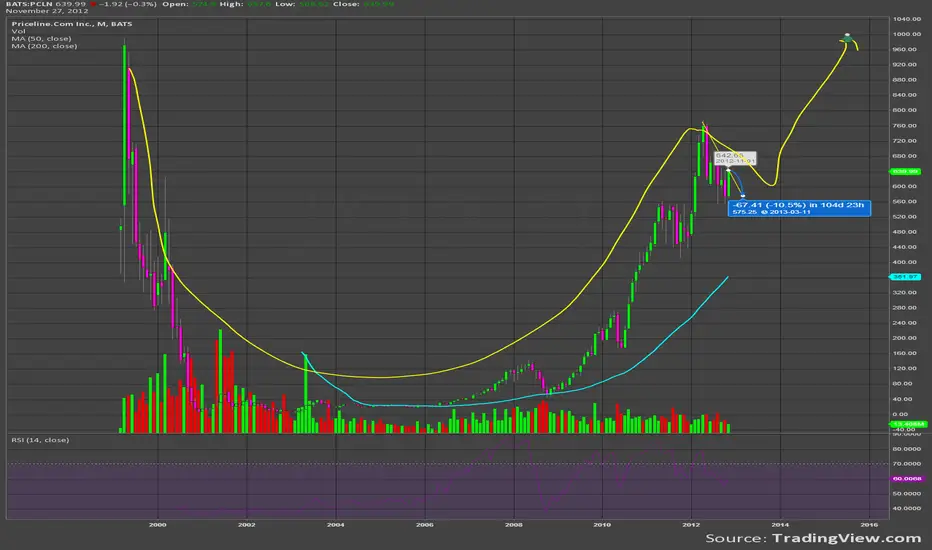Image resolution: width=932 pixels, height=550 pixels.
Task: Click the green 639.99 current price tag
Action: 905,171
